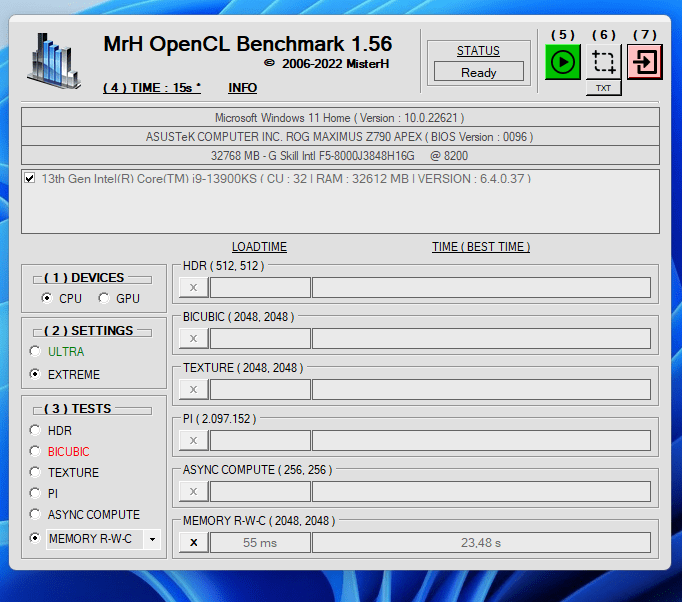Click the X button in the HDR row

(194, 288)
